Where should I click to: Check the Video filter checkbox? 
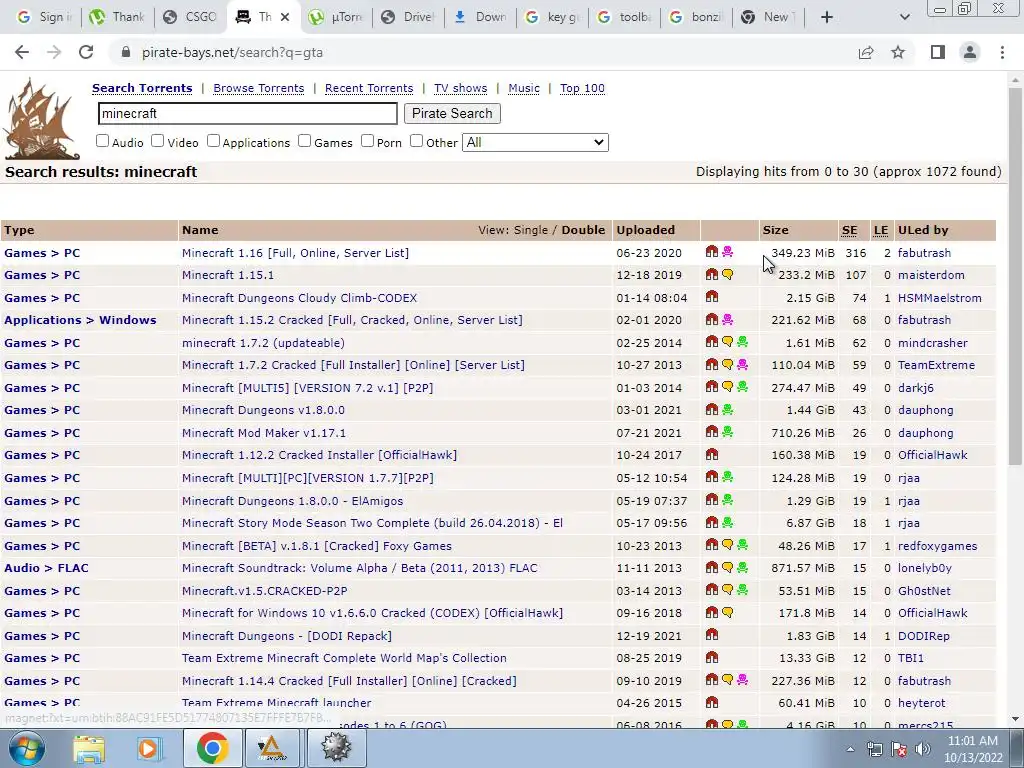157,140
